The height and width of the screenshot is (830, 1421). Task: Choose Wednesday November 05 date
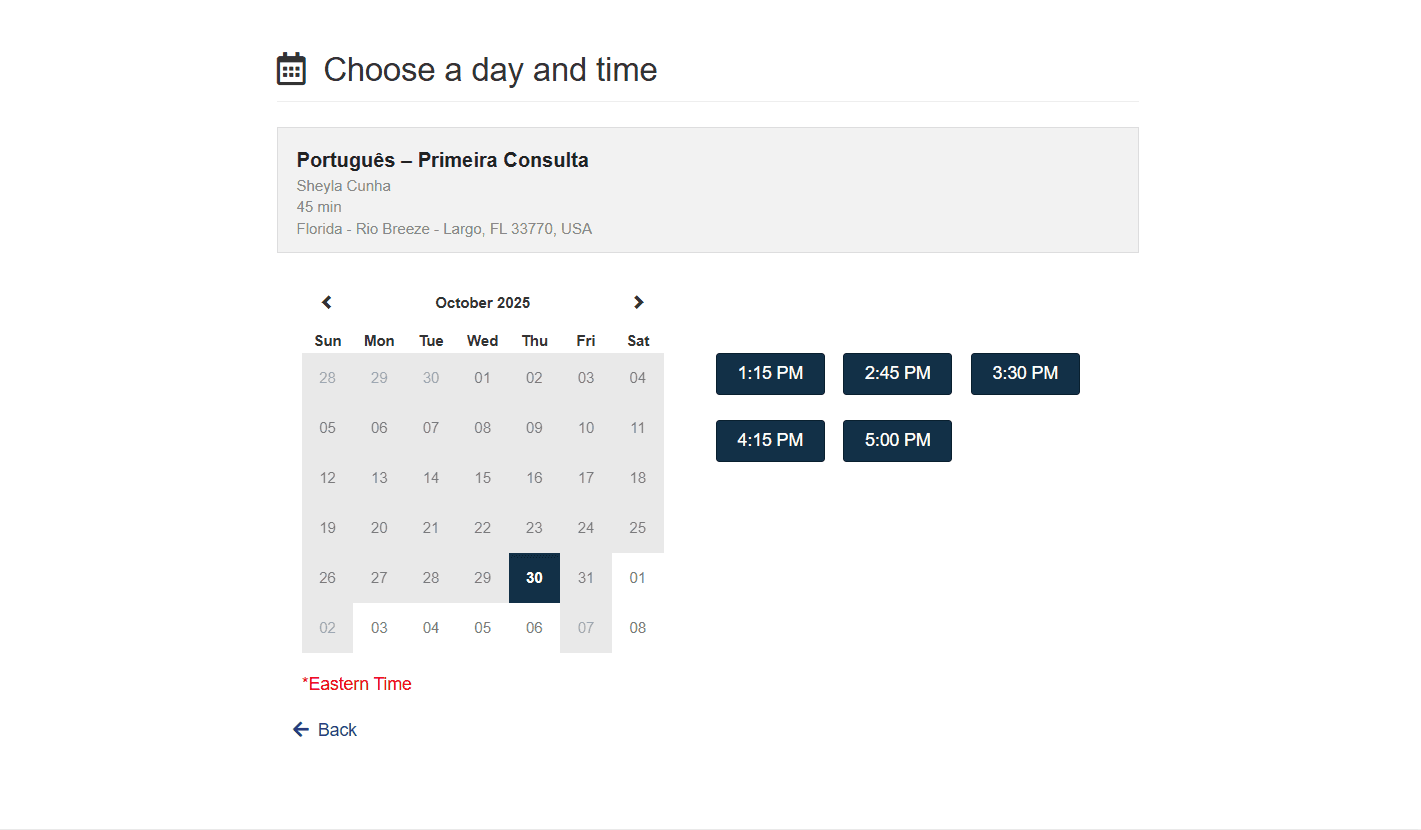483,628
